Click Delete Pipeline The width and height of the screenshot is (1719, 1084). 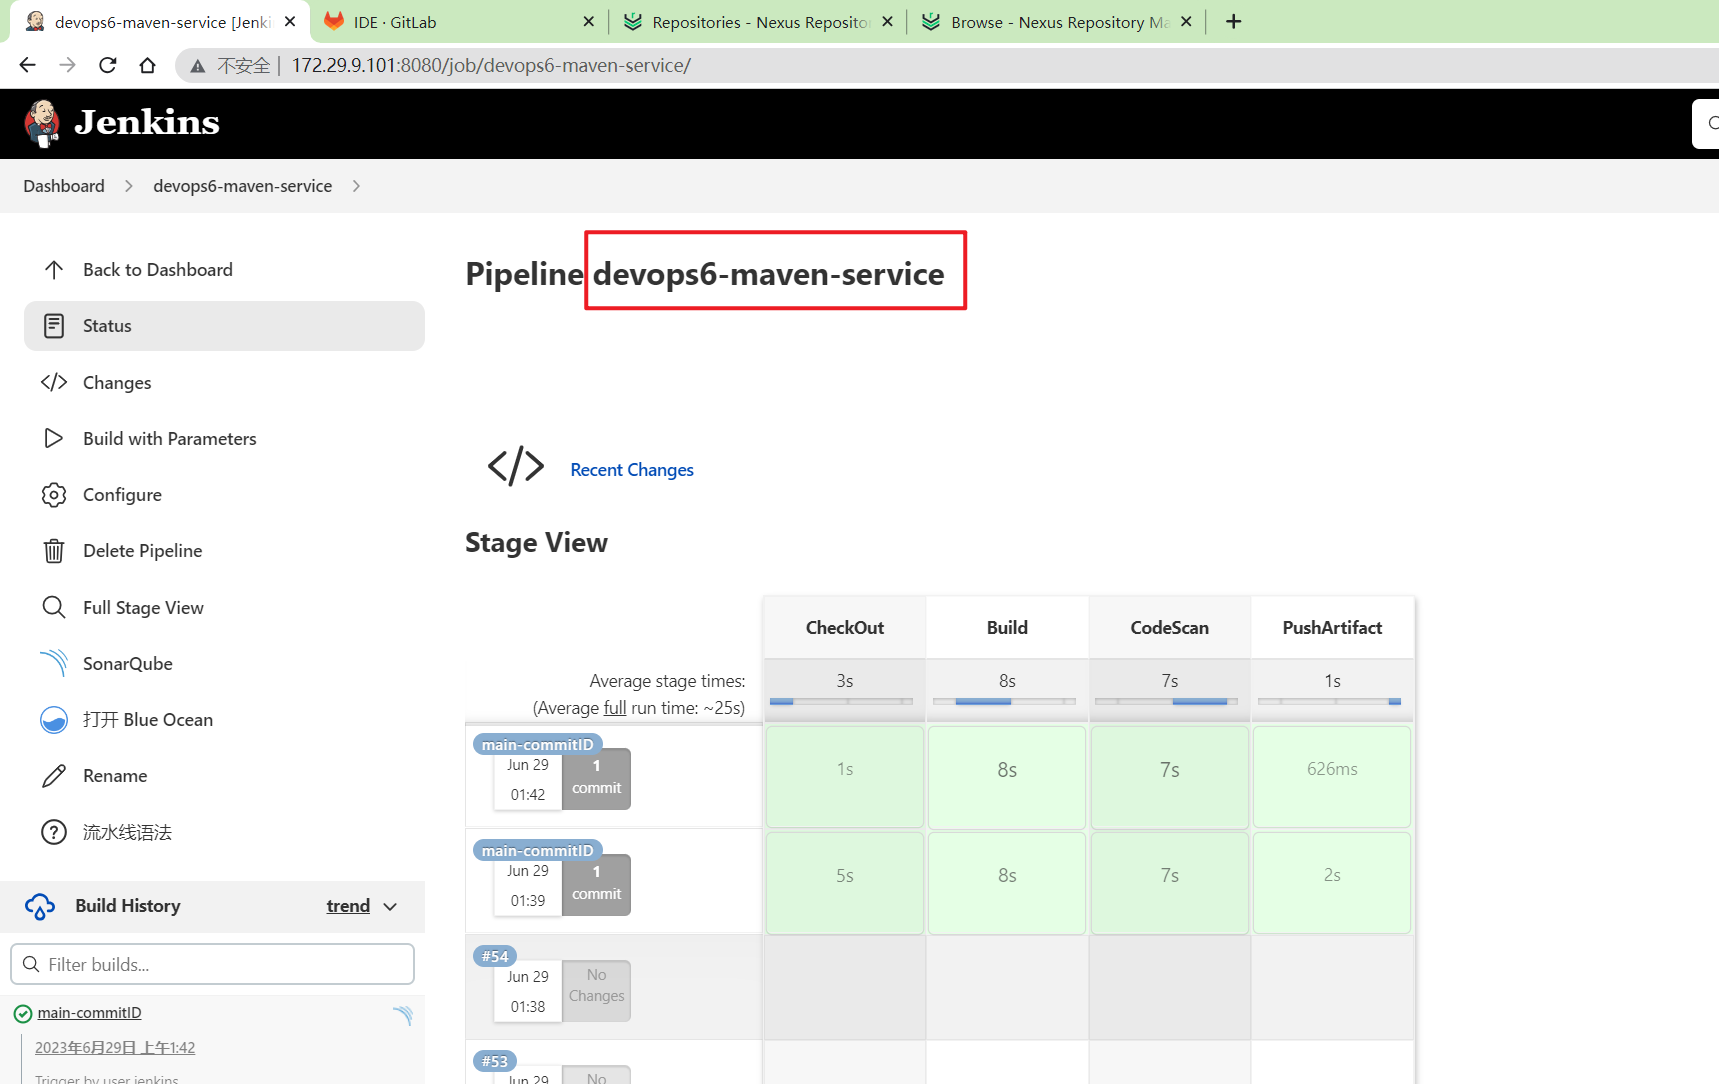(143, 551)
